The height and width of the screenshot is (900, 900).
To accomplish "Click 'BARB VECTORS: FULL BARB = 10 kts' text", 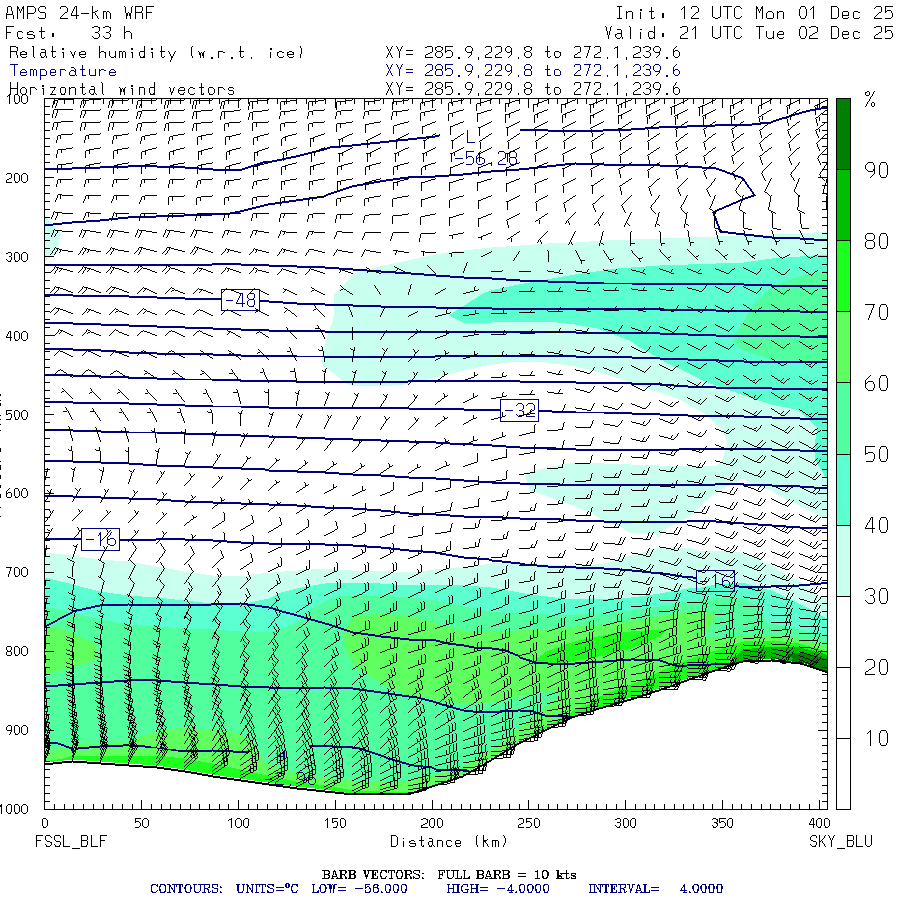I will click(449, 875).
